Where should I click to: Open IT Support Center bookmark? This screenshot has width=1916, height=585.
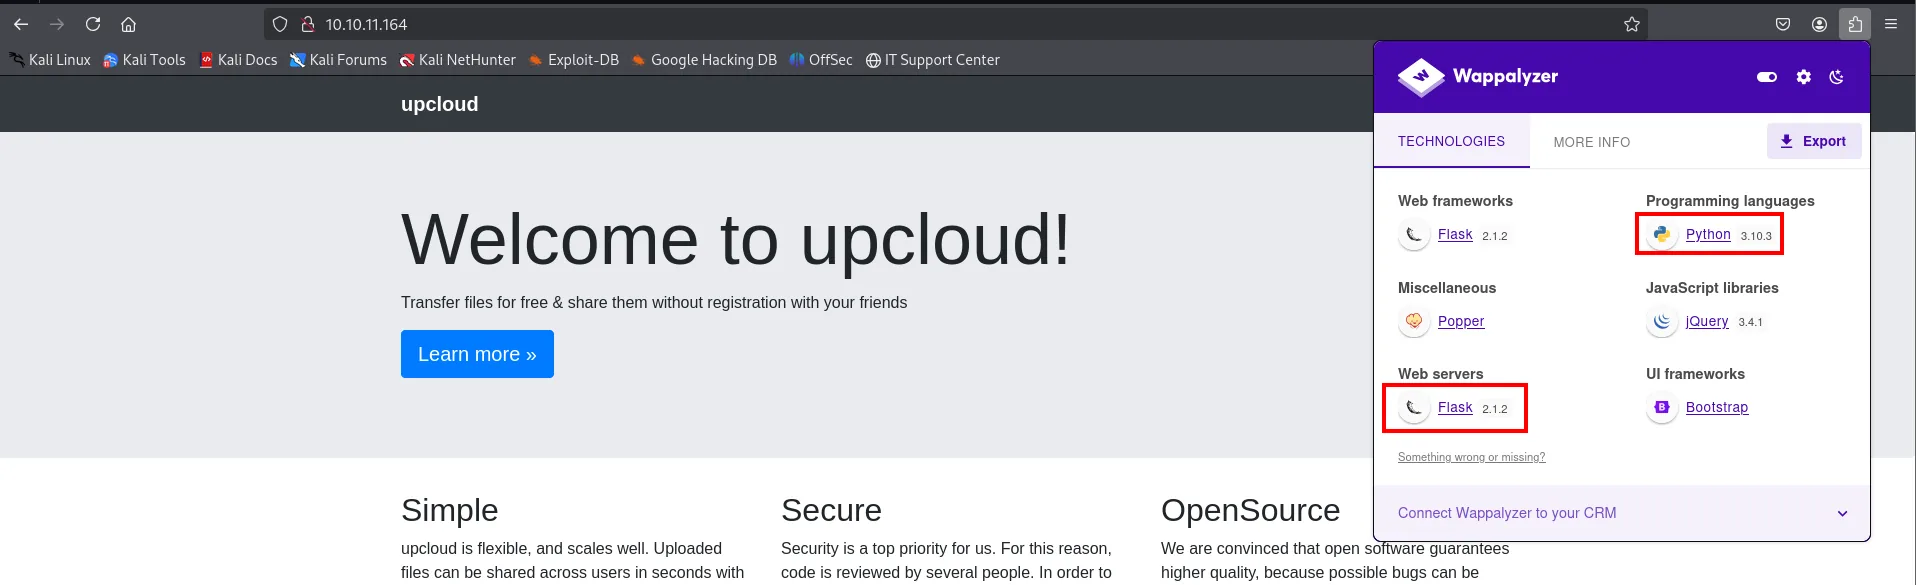[933, 60]
